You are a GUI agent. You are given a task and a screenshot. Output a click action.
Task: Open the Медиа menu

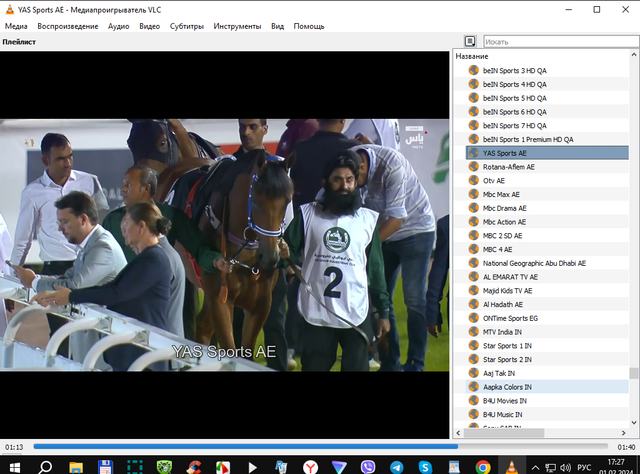pyautogui.click(x=16, y=26)
